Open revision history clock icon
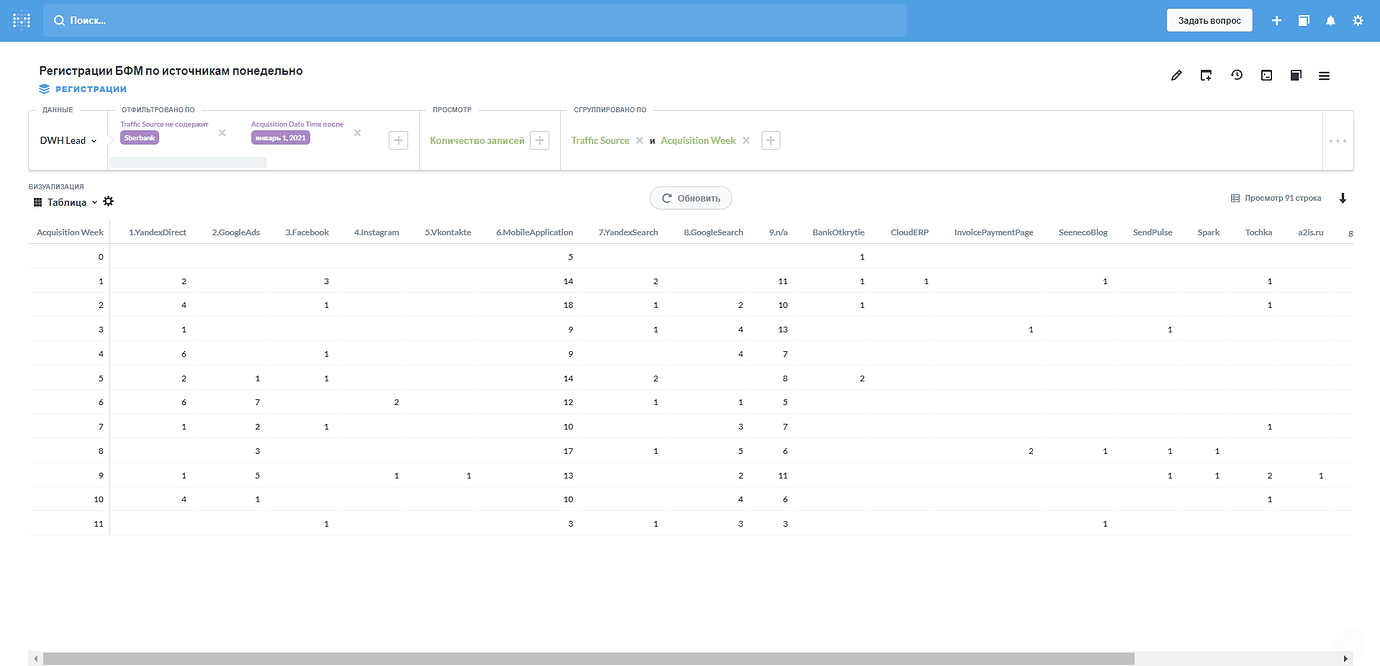 pos(1236,75)
